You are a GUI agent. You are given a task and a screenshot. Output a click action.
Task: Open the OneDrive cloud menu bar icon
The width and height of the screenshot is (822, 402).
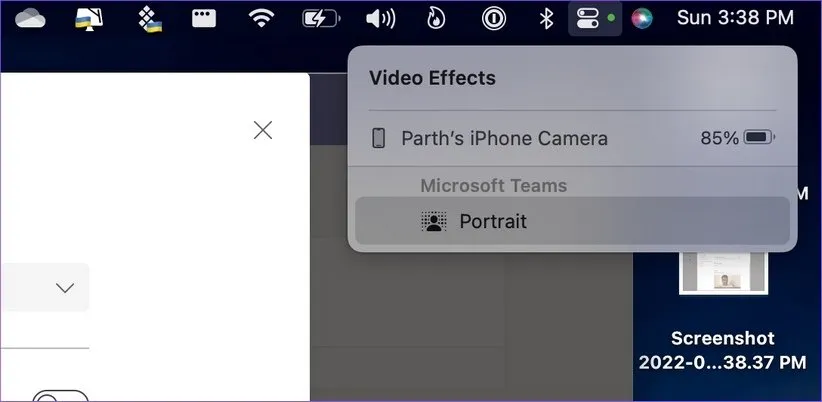tap(30, 19)
